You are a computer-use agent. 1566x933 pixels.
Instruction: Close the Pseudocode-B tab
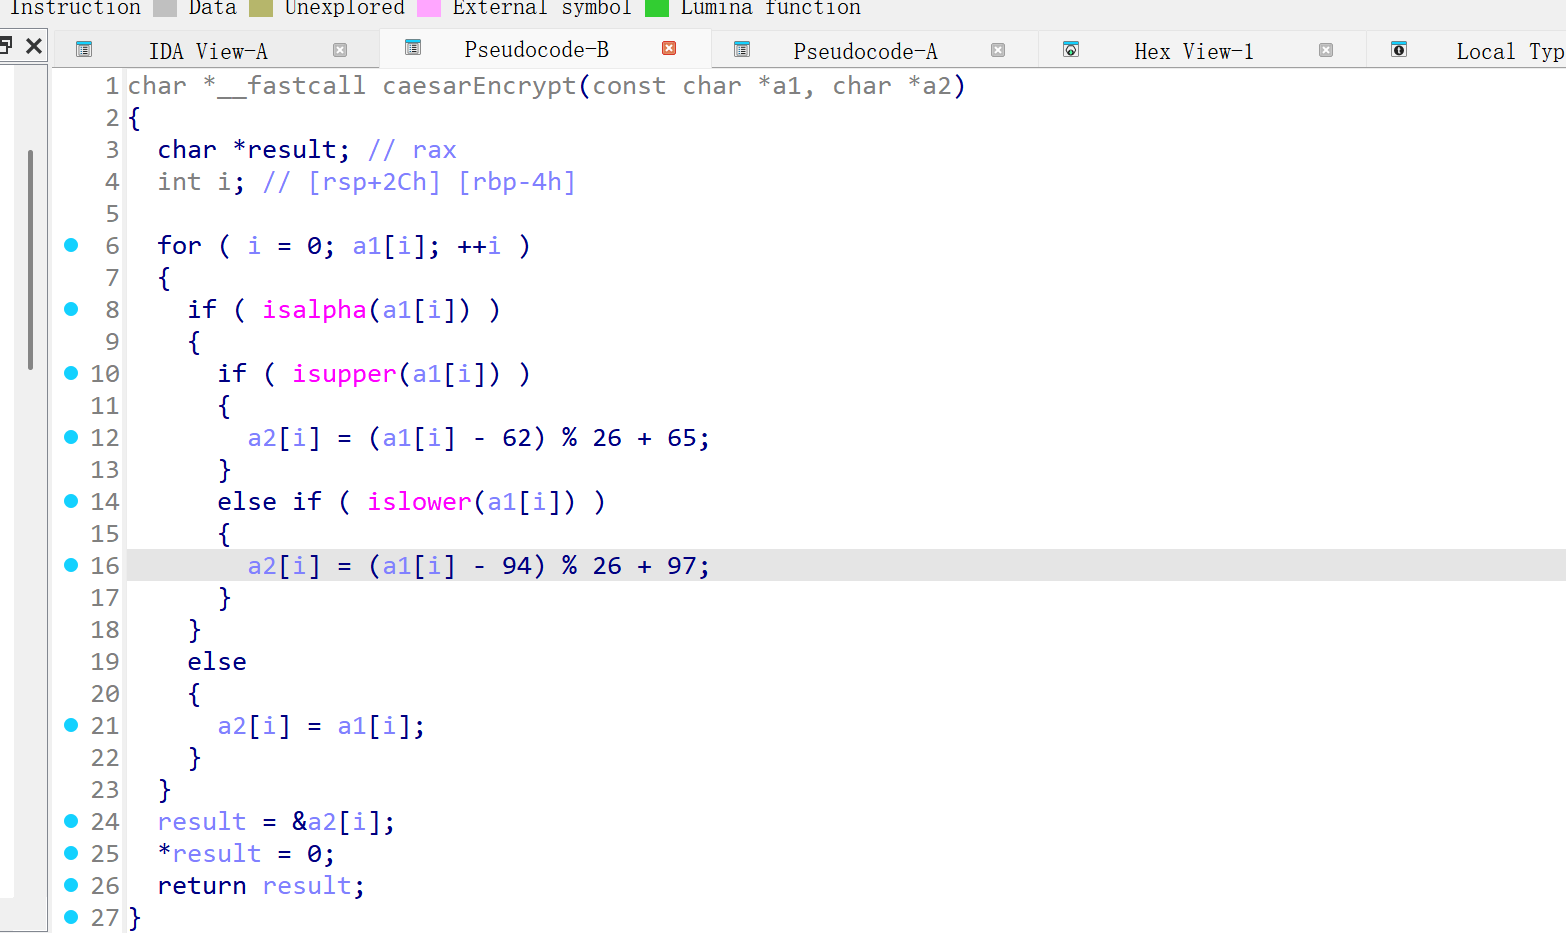point(669,49)
